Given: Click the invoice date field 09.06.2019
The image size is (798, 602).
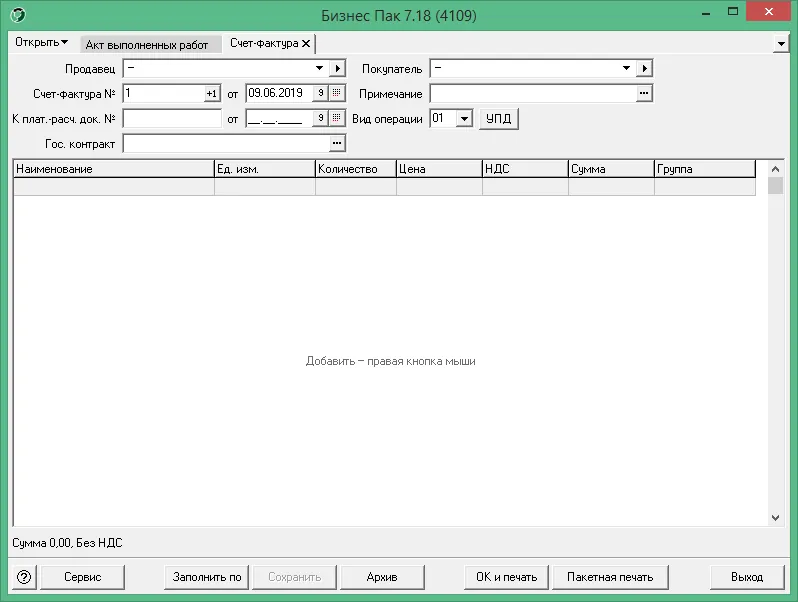Looking at the screenshot, I should click(x=279, y=93).
